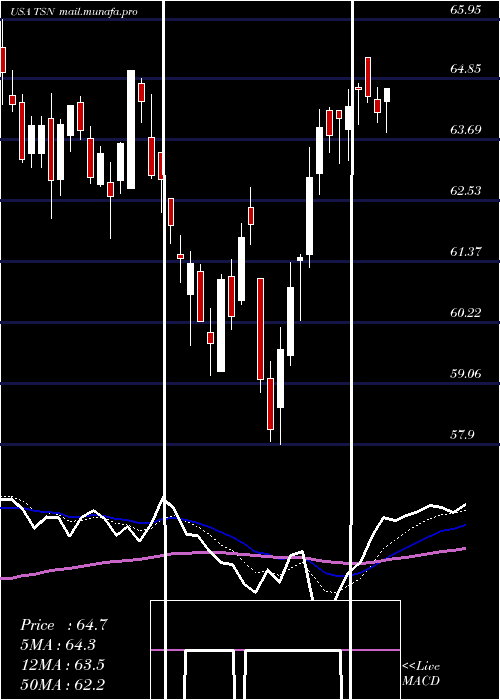Click the USA TSN mail.munafa.pro title
500x700 pixels.
click(74, 12)
